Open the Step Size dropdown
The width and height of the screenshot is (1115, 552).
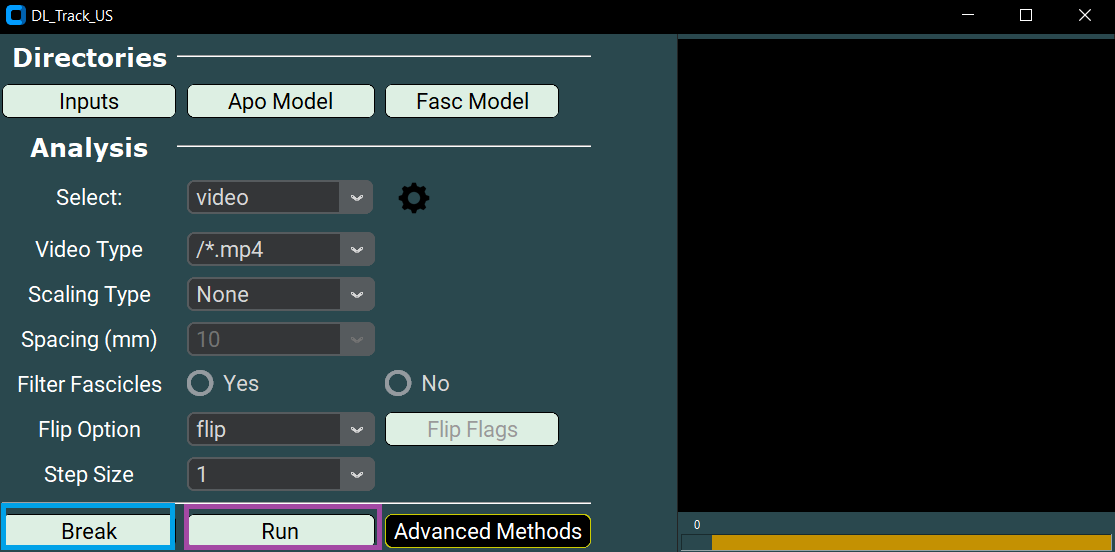pyautogui.click(x=280, y=474)
